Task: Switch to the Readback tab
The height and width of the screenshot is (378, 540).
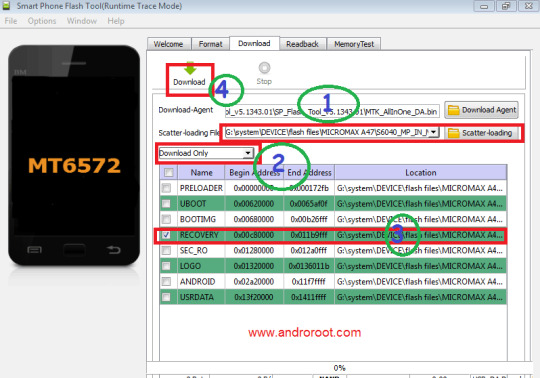Action: 302,44
